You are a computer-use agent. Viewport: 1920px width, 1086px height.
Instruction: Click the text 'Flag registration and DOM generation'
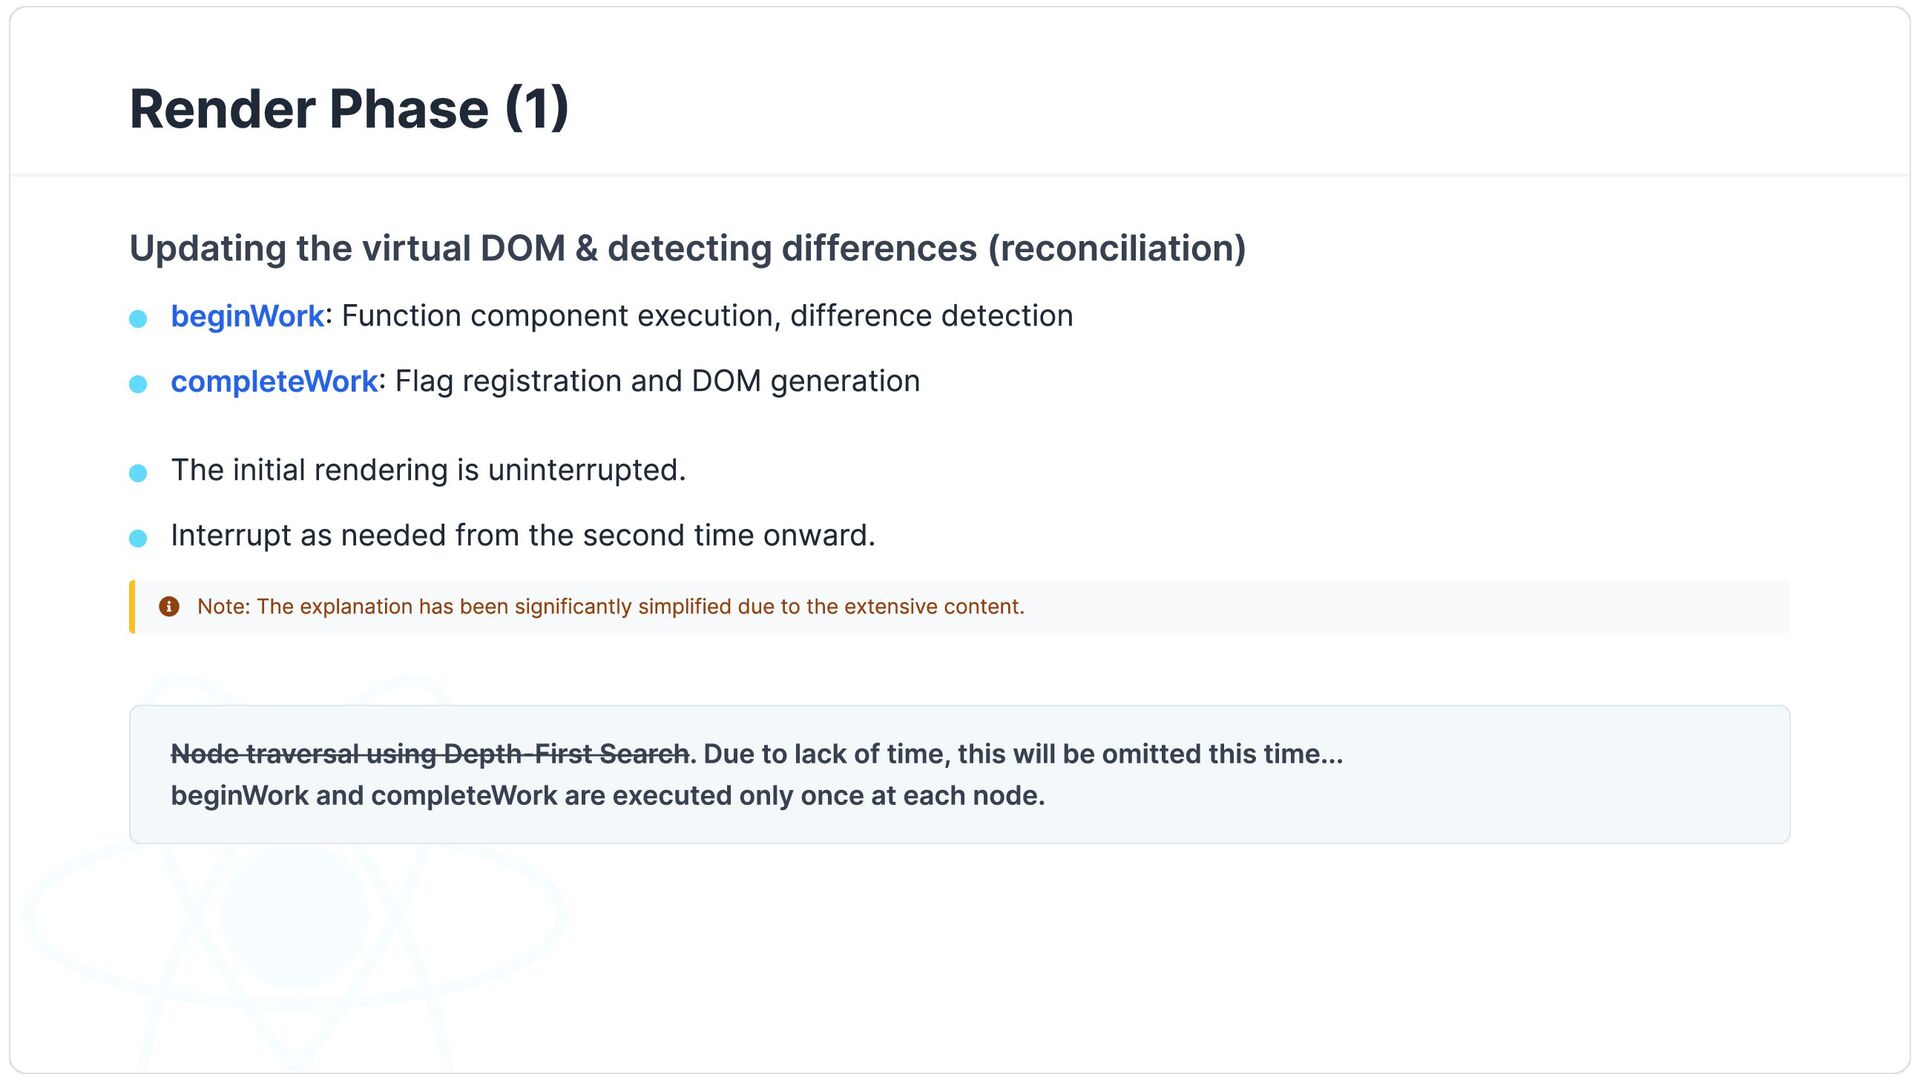pyautogui.click(x=657, y=382)
